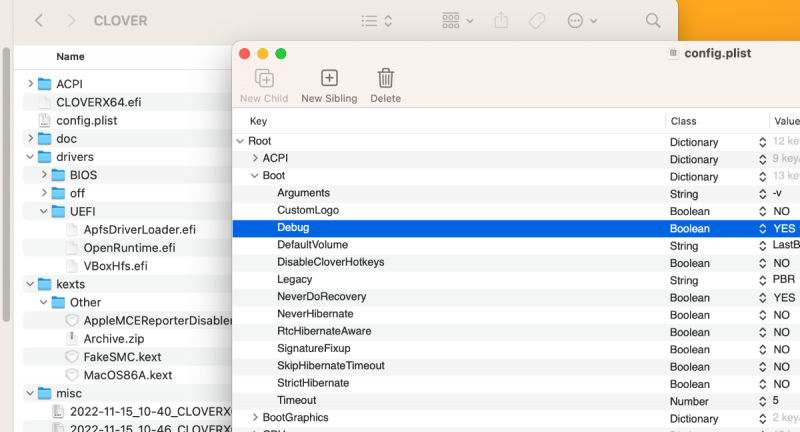Expand the ACPI folder in Finder
This screenshot has height=432, width=800.
30,83
